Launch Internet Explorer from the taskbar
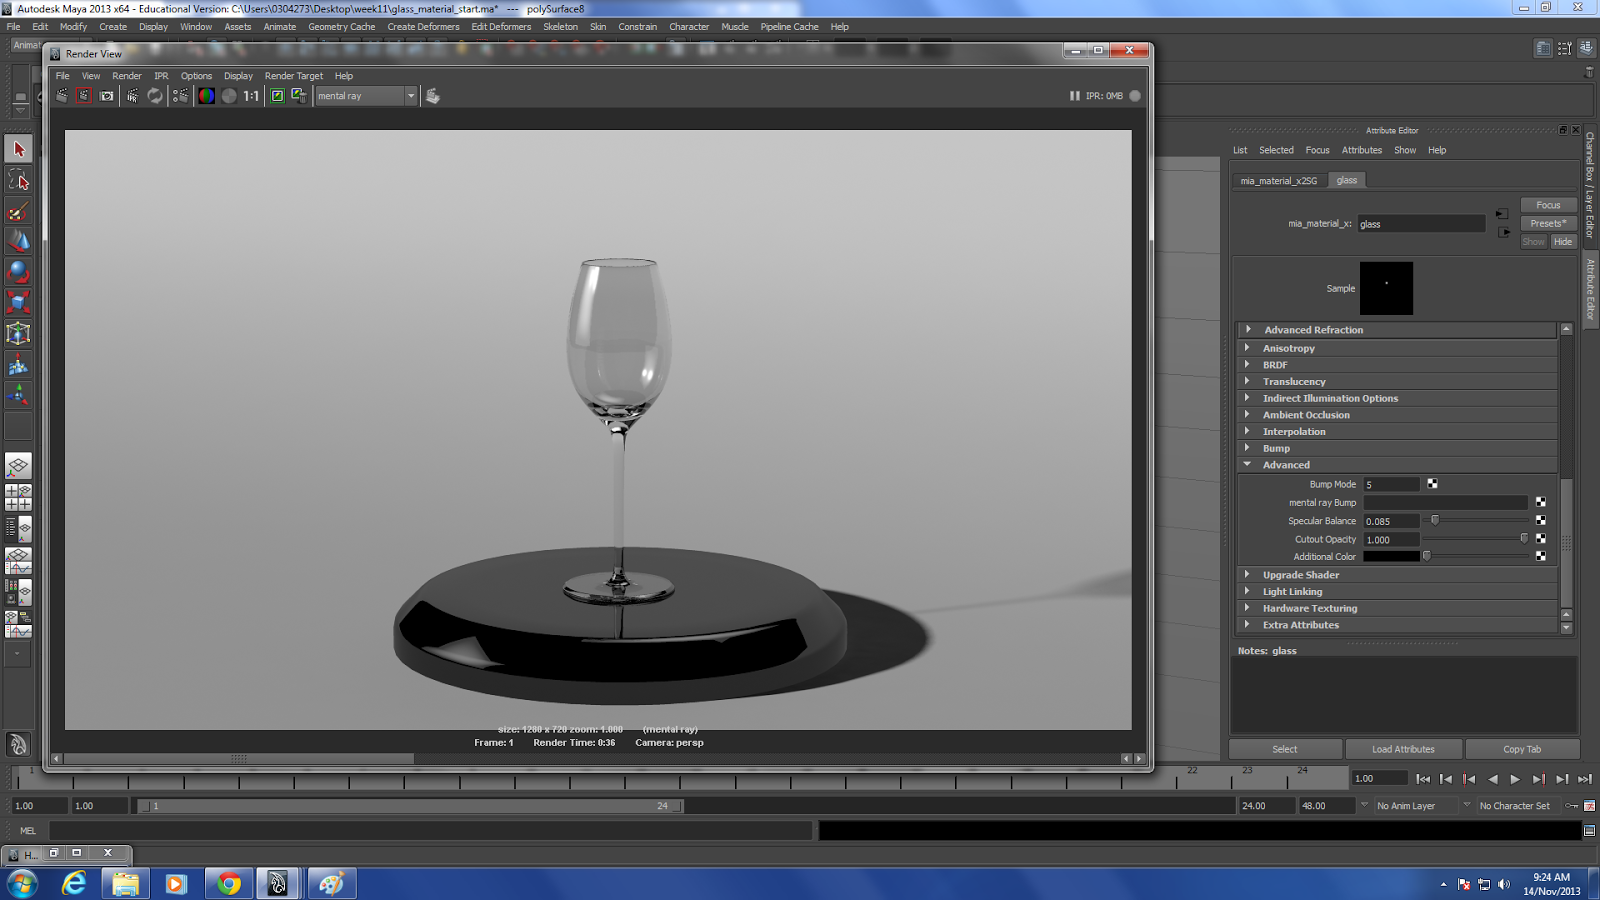This screenshot has width=1600, height=900. (x=74, y=884)
